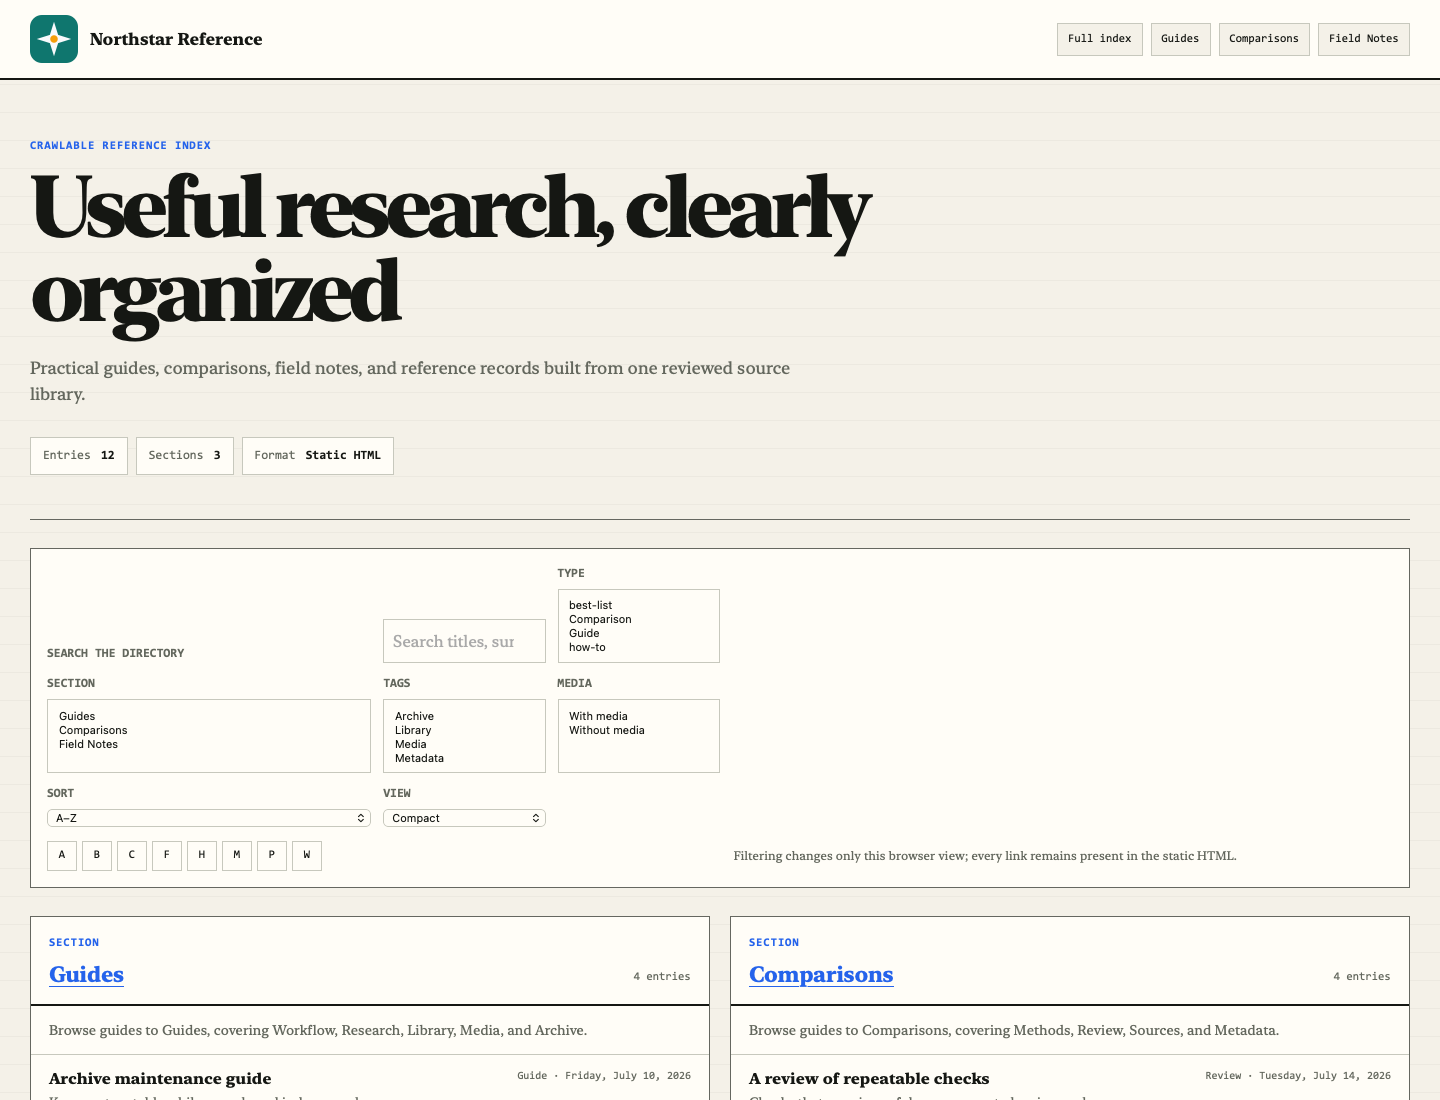This screenshot has height=1100, width=1440.
Task: Open Comparisons in the top navigation
Action: (x=1264, y=39)
